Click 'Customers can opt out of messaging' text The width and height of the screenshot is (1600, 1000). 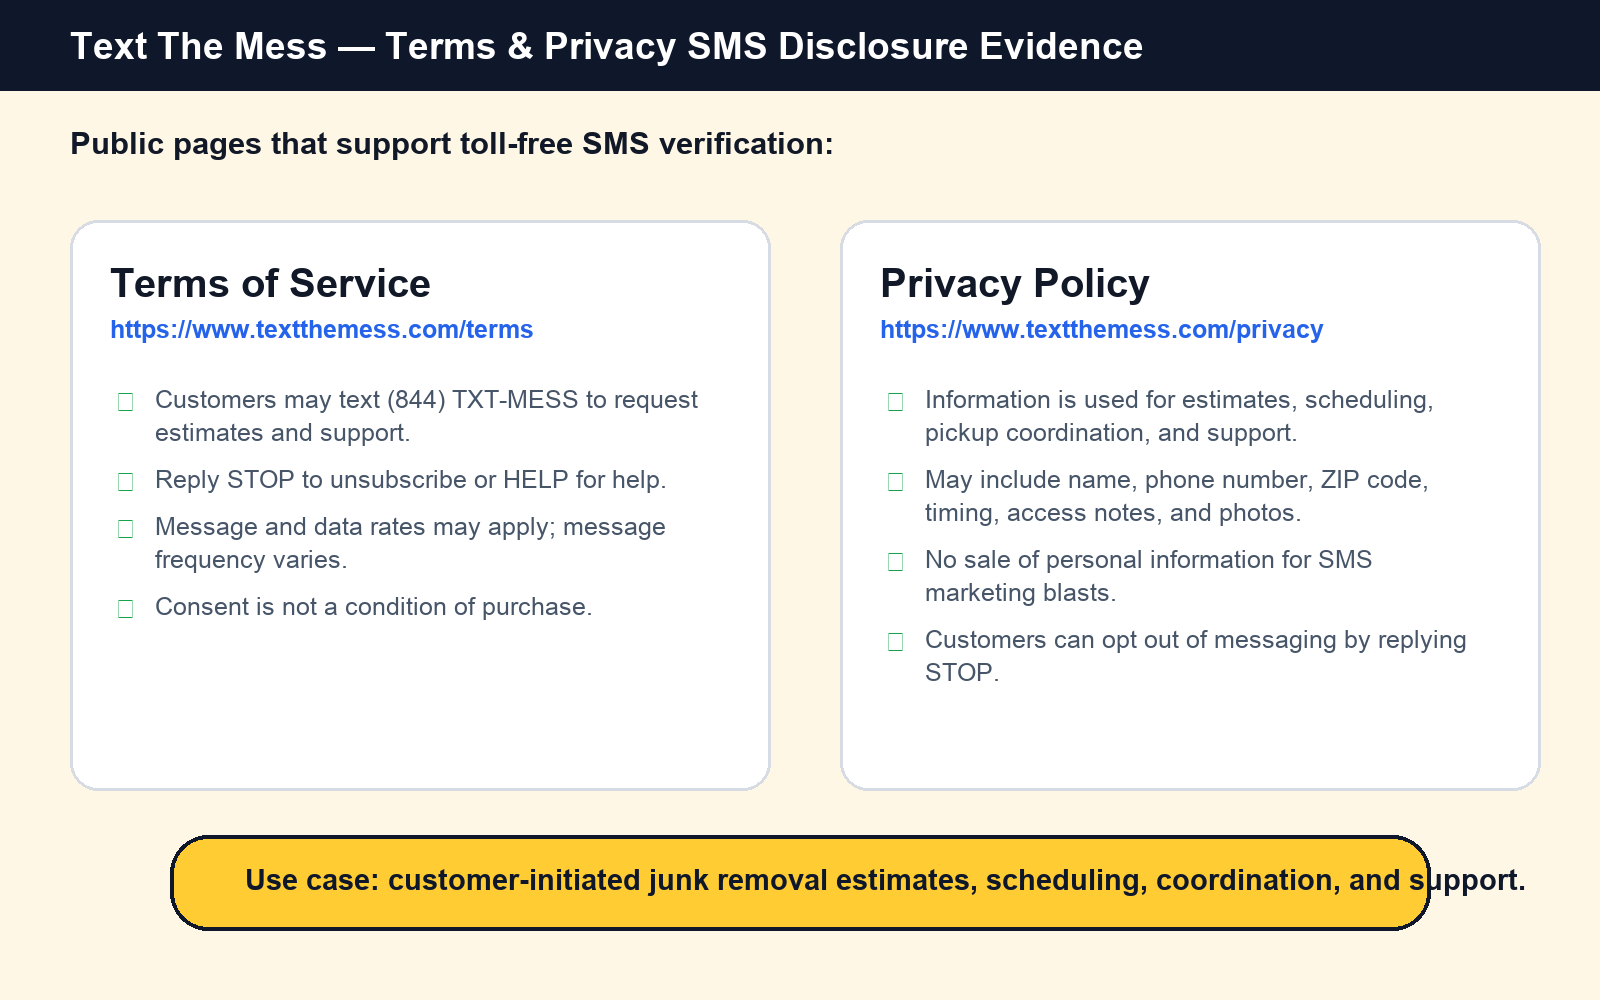click(x=1195, y=656)
